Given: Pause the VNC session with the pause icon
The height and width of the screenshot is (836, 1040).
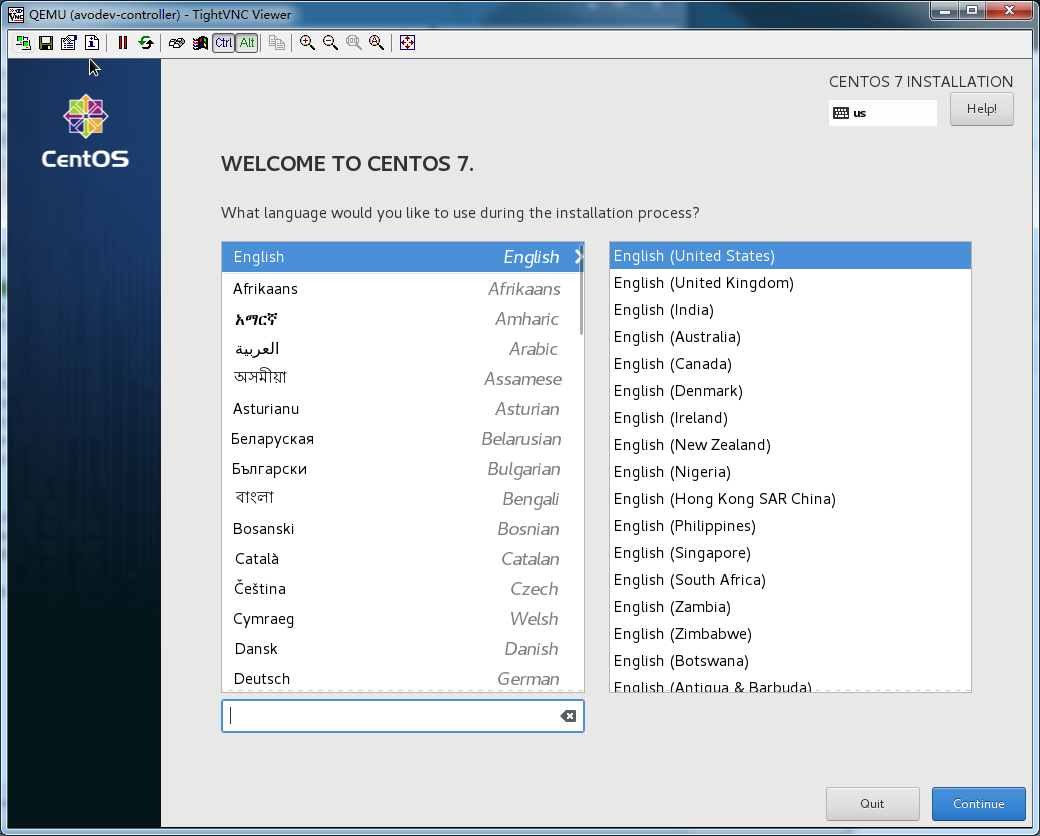Looking at the screenshot, I should [x=123, y=42].
